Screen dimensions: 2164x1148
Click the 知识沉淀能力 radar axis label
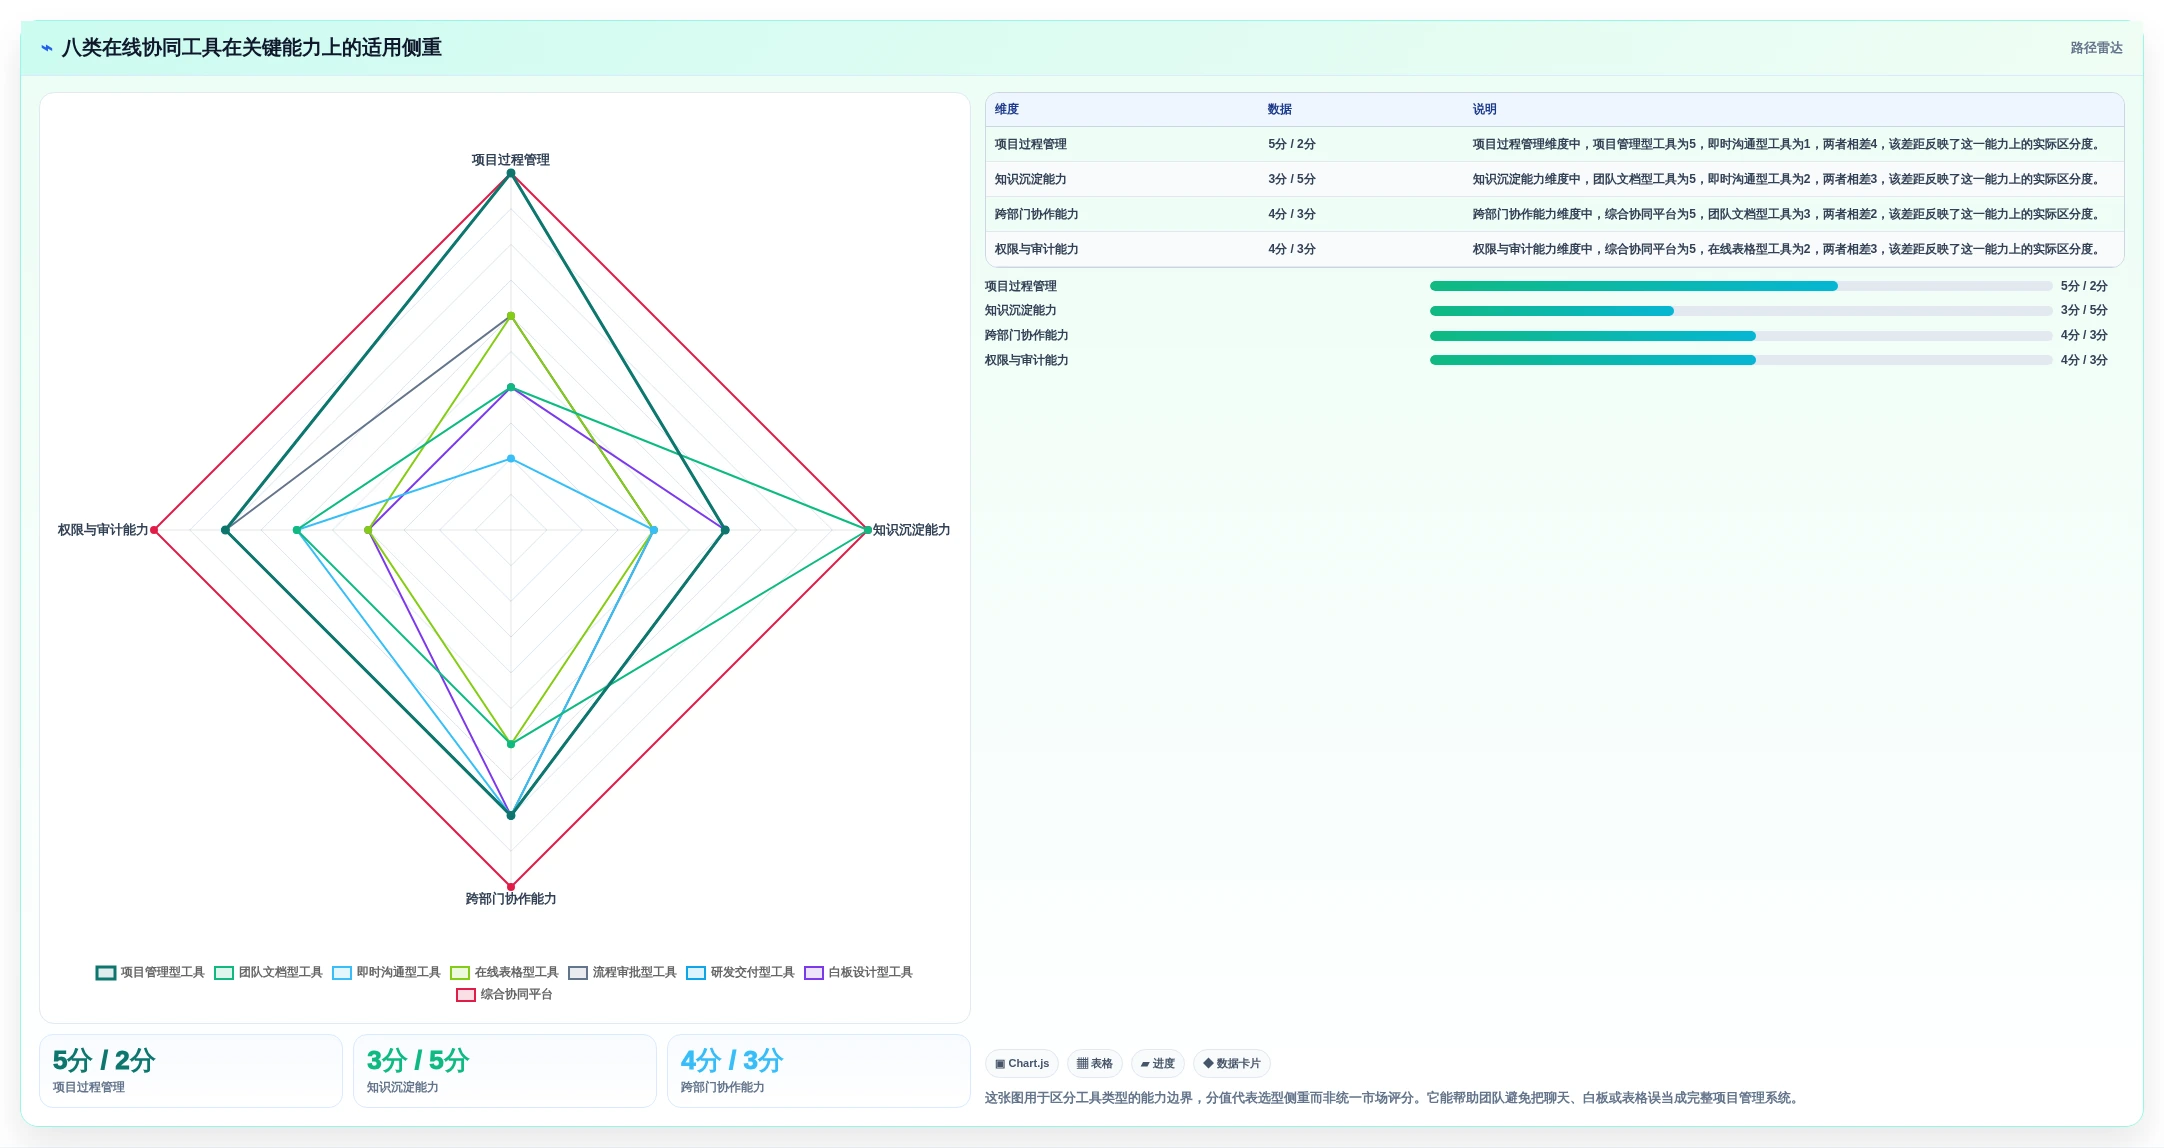pos(912,530)
